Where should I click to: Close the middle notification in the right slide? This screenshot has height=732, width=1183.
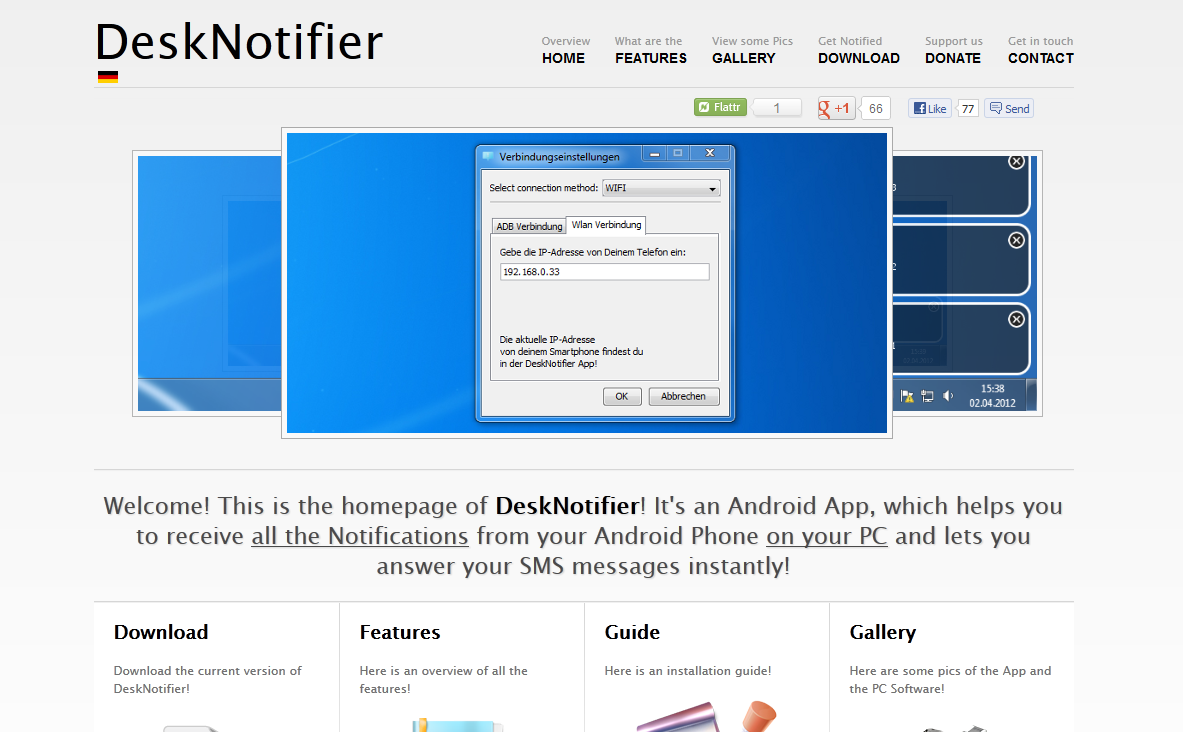tap(1016, 240)
